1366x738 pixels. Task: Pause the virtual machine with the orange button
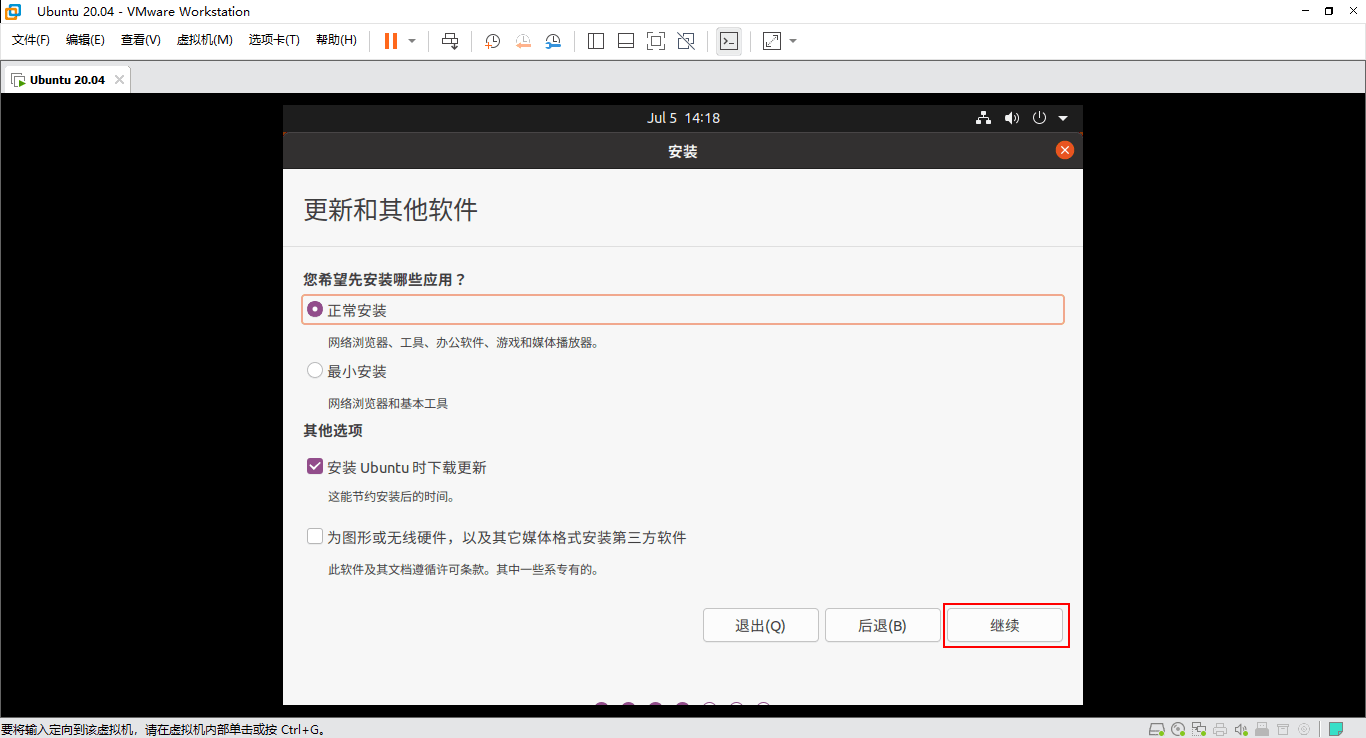click(x=391, y=41)
